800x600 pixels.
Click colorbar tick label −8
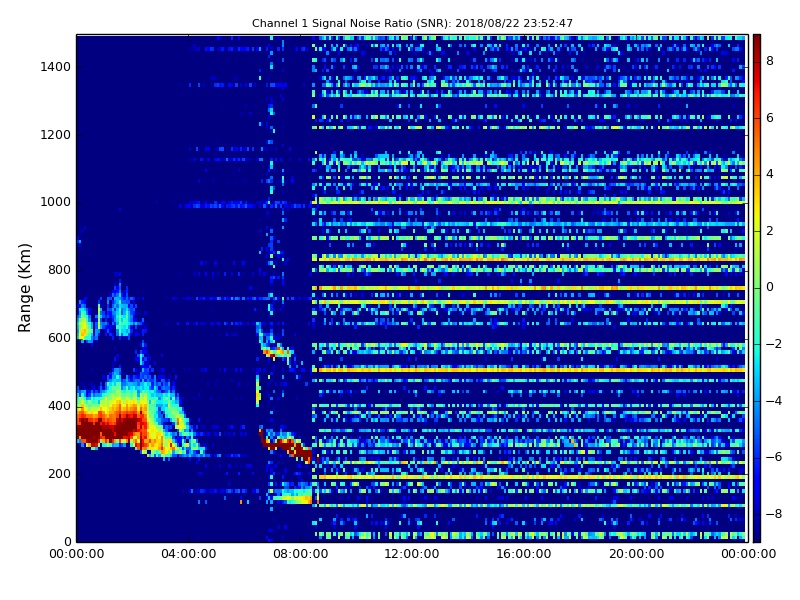click(774, 514)
